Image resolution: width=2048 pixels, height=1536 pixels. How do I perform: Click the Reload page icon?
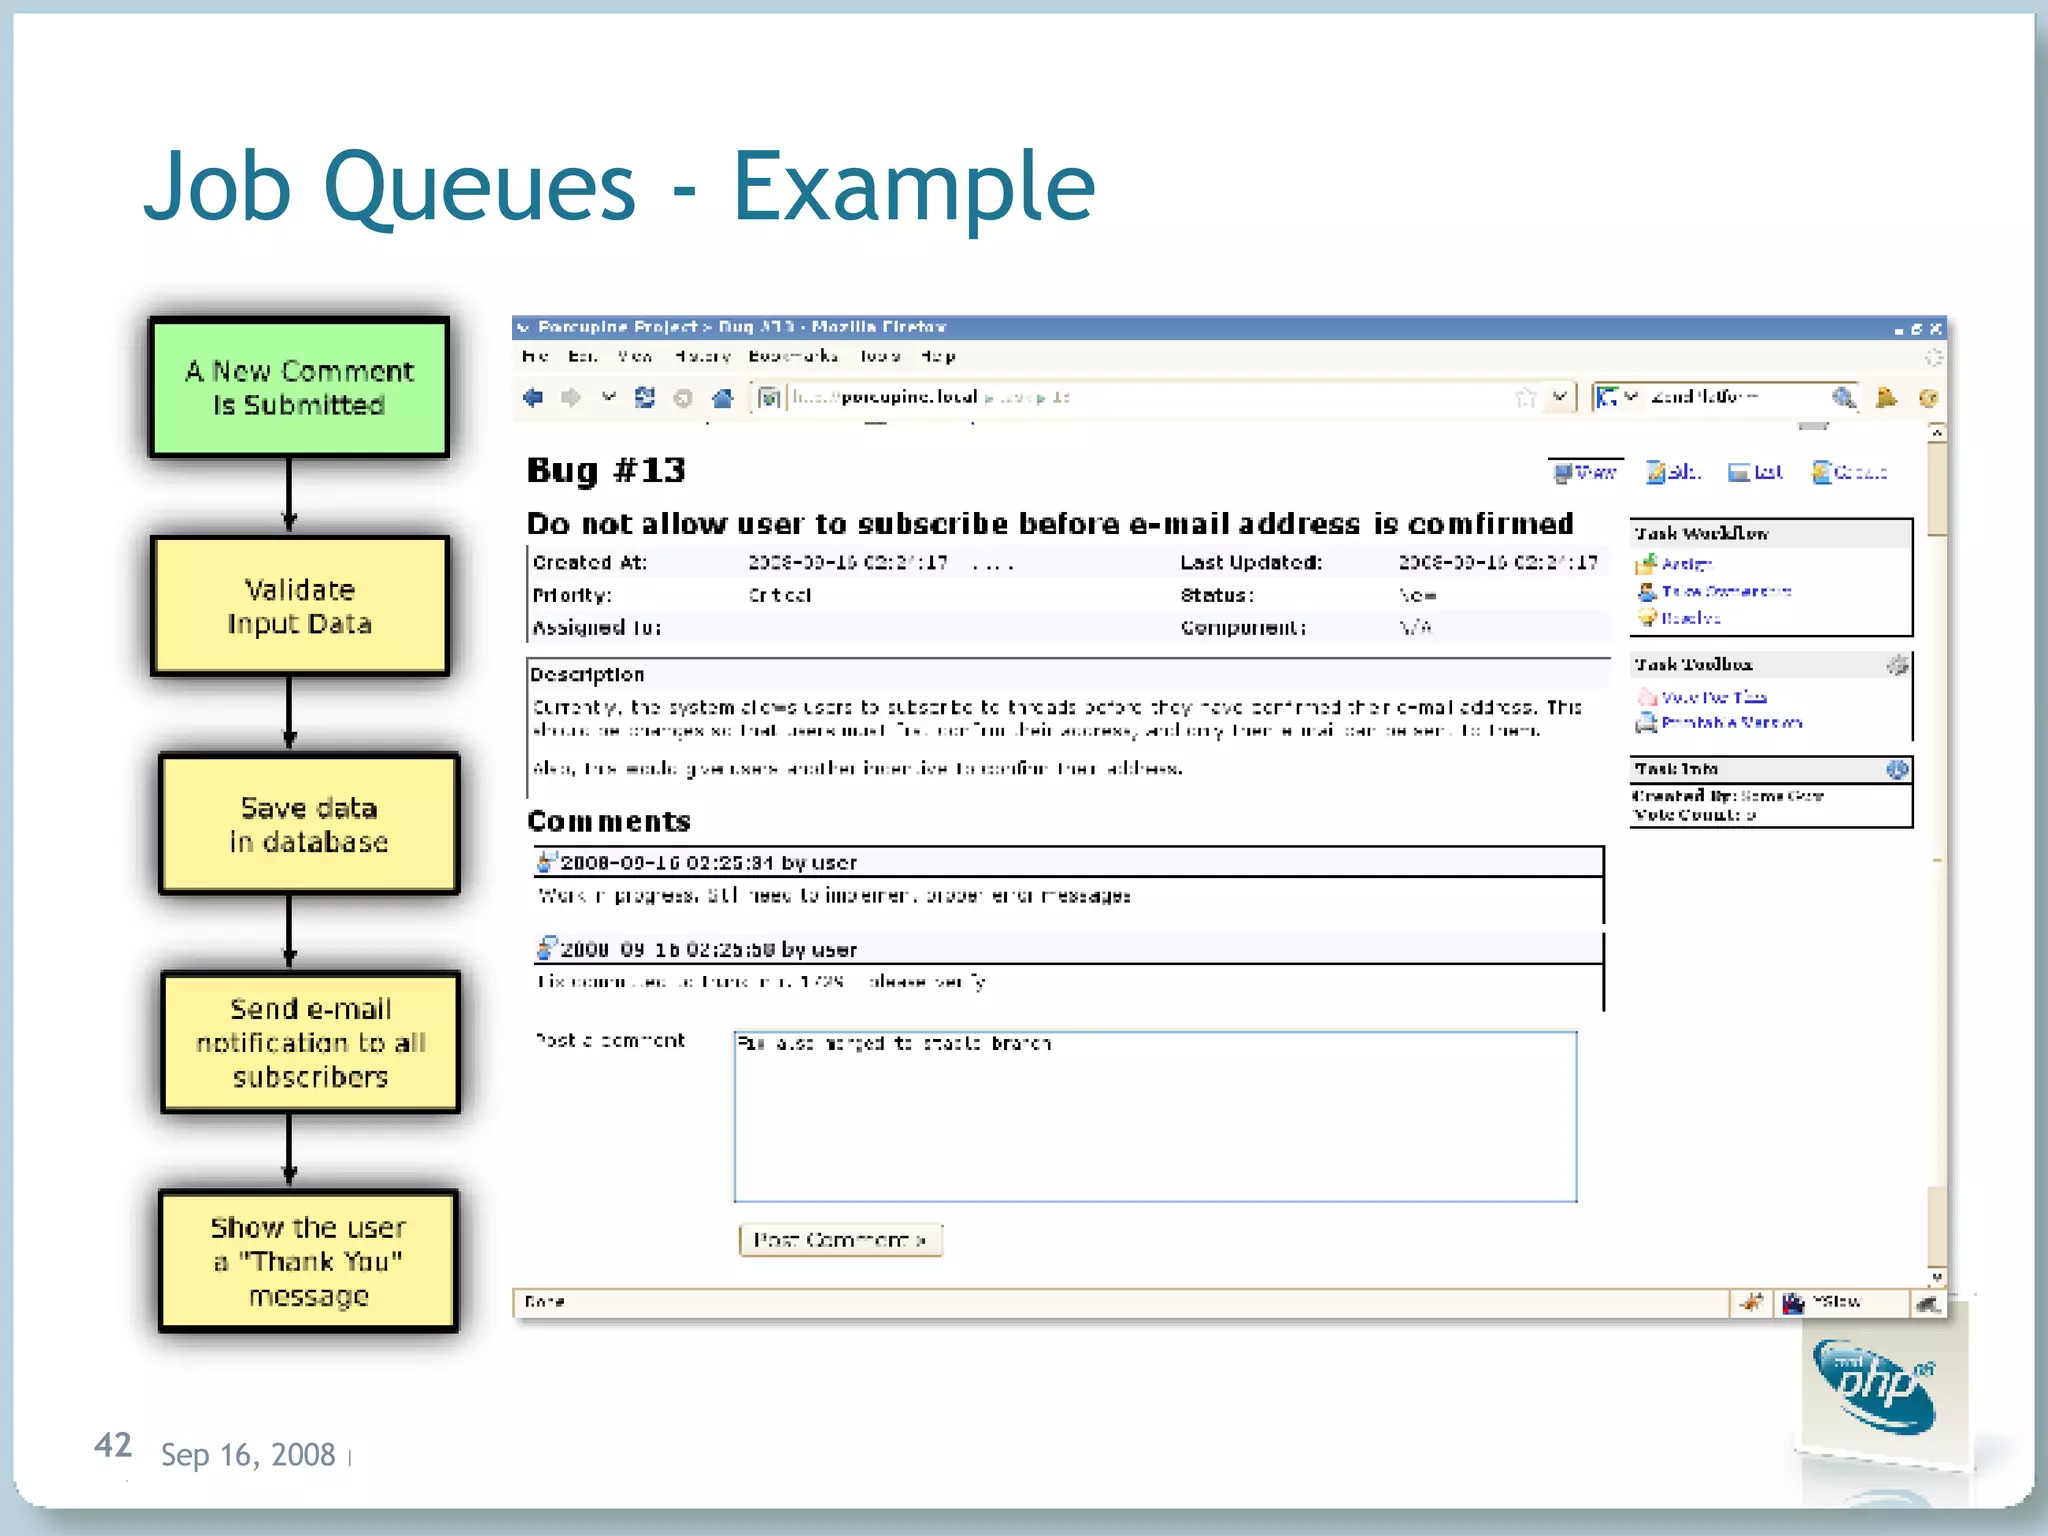[x=645, y=397]
